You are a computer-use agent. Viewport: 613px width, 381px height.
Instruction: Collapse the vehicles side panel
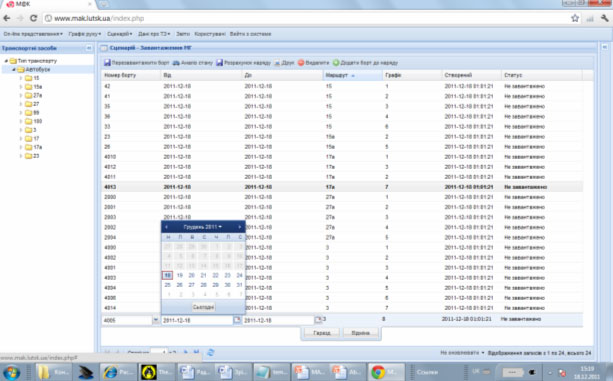coord(89,48)
